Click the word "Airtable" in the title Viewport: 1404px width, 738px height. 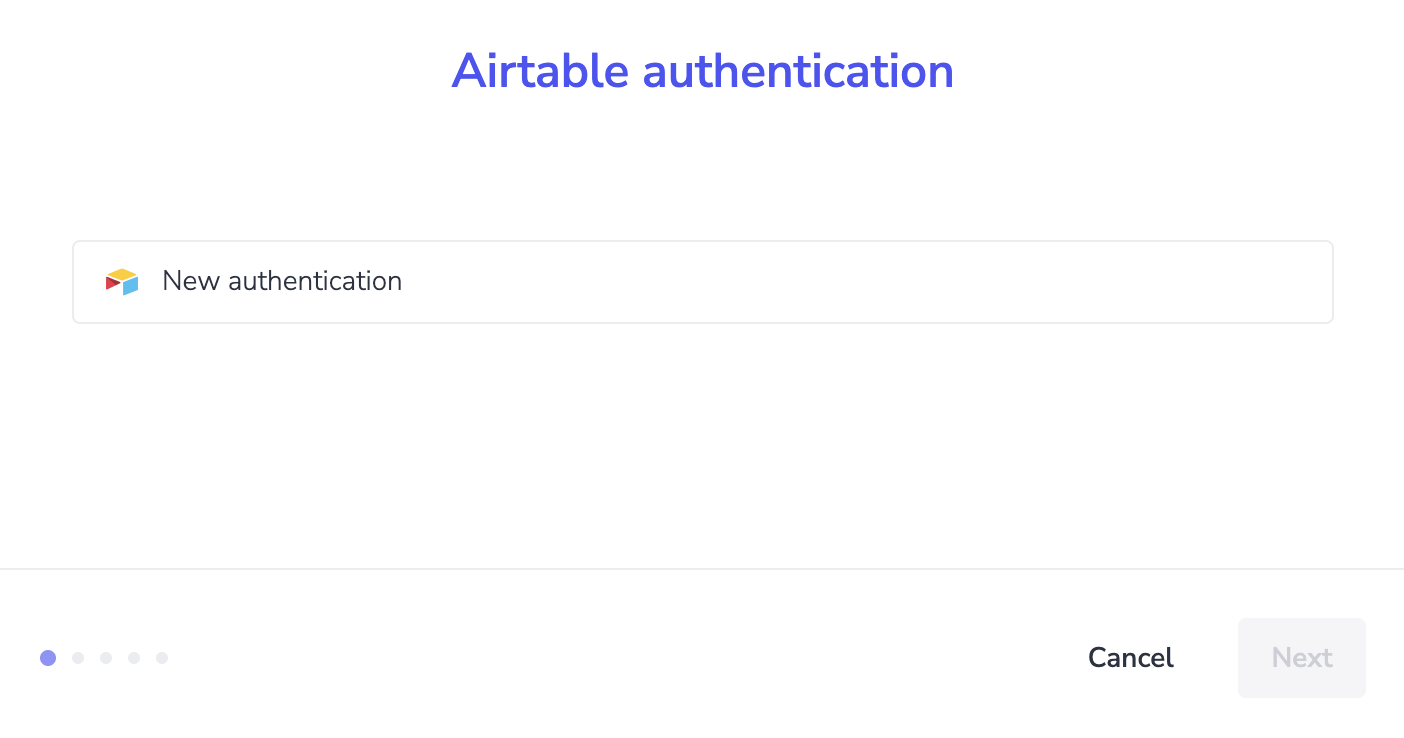coord(540,71)
